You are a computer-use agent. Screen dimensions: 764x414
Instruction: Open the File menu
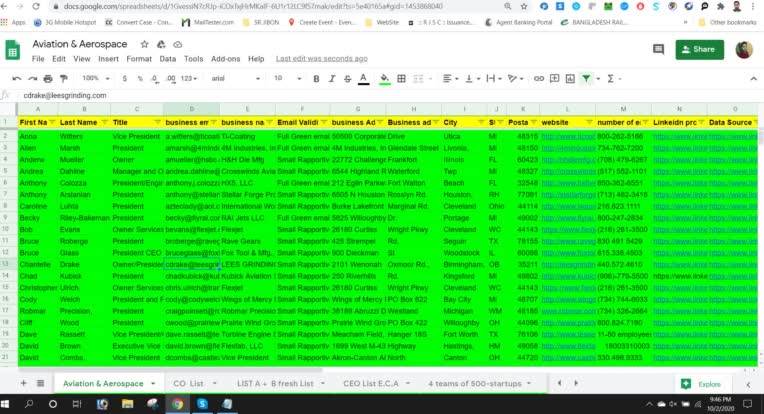coord(38,58)
